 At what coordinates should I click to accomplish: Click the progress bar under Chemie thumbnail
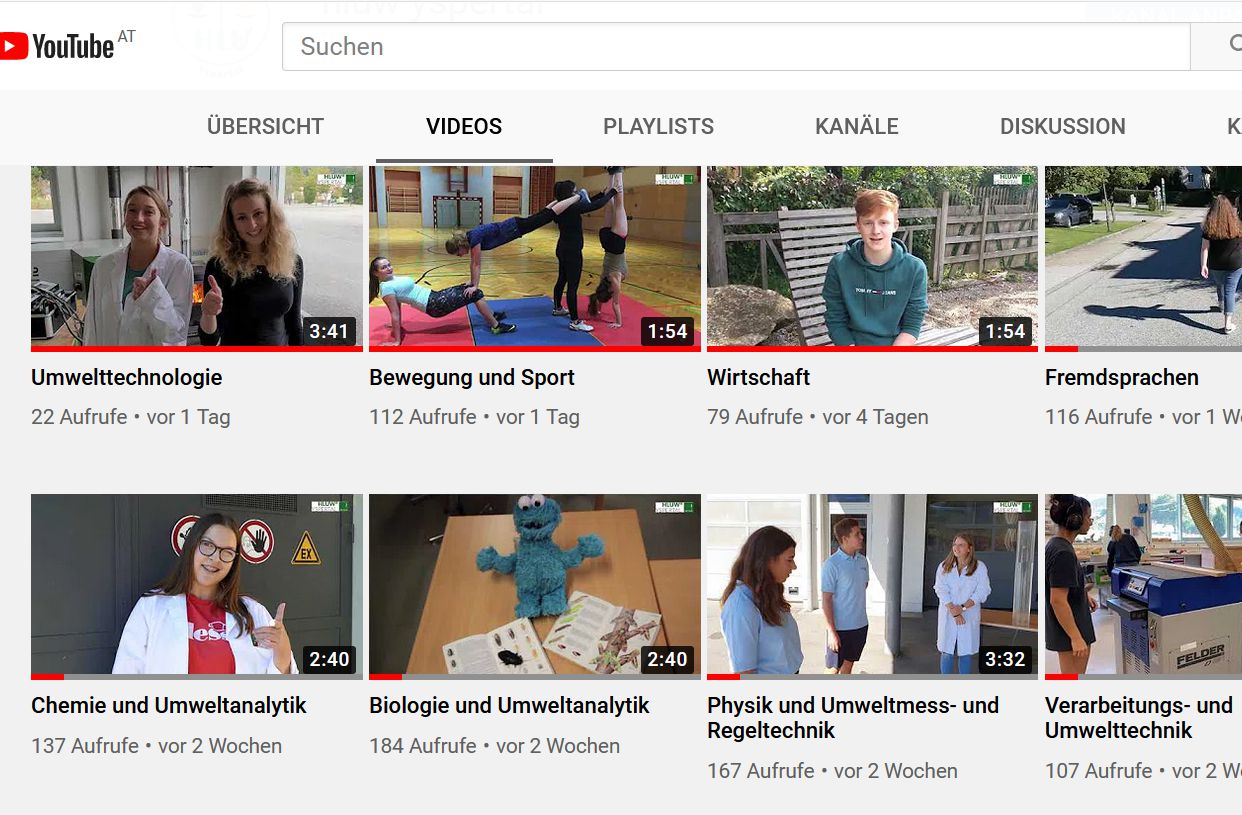pos(197,677)
